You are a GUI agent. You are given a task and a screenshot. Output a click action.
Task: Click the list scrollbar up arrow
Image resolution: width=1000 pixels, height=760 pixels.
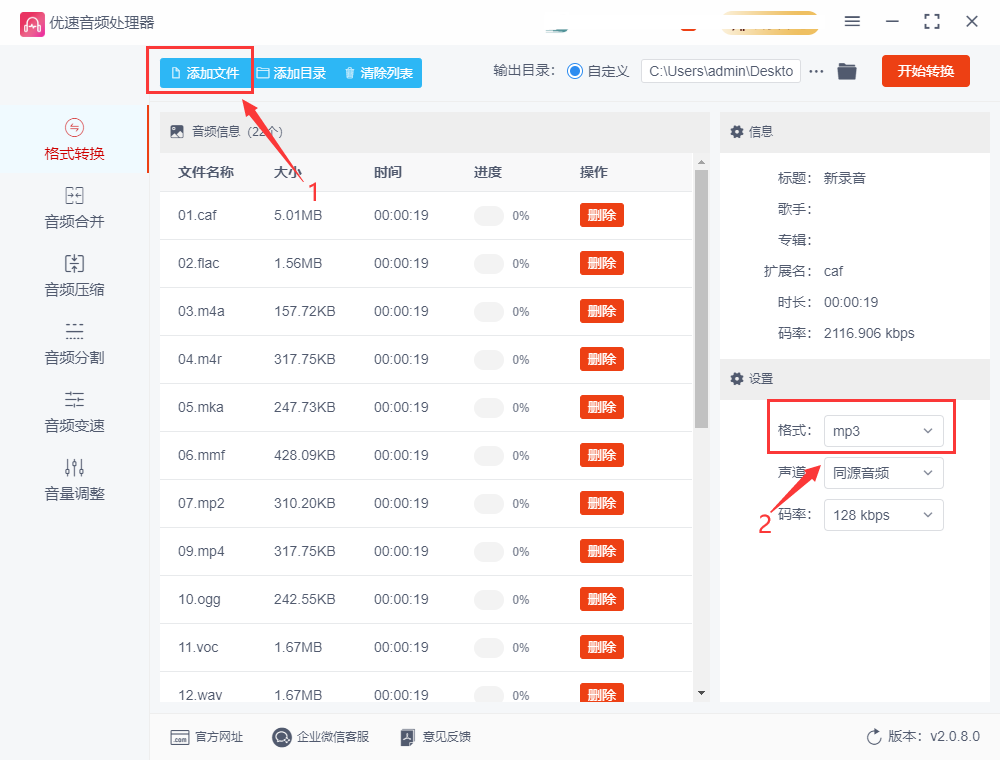(701, 162)
